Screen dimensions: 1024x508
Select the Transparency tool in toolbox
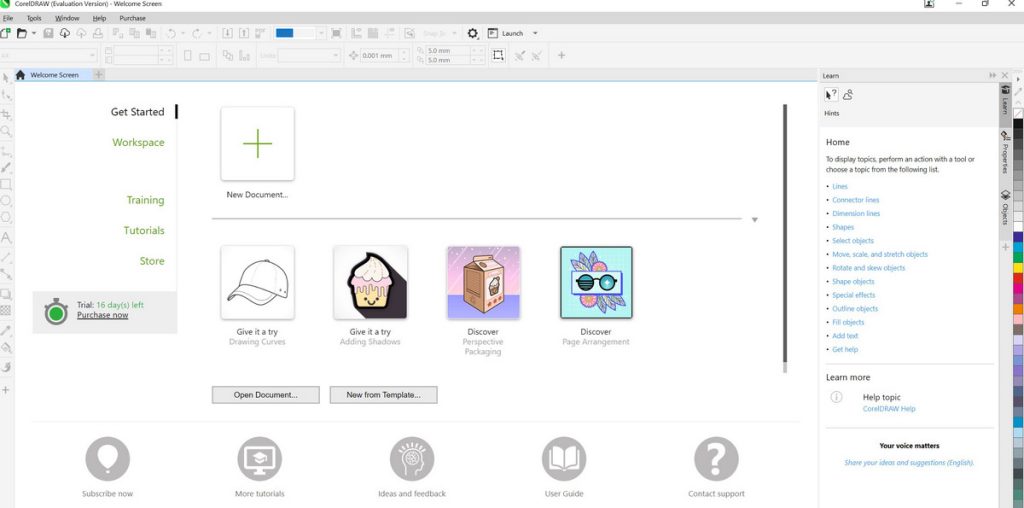(x=6, y=310)
